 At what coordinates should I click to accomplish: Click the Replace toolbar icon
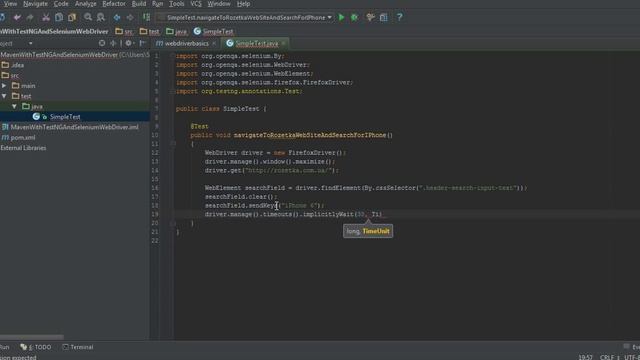point(101,17)
